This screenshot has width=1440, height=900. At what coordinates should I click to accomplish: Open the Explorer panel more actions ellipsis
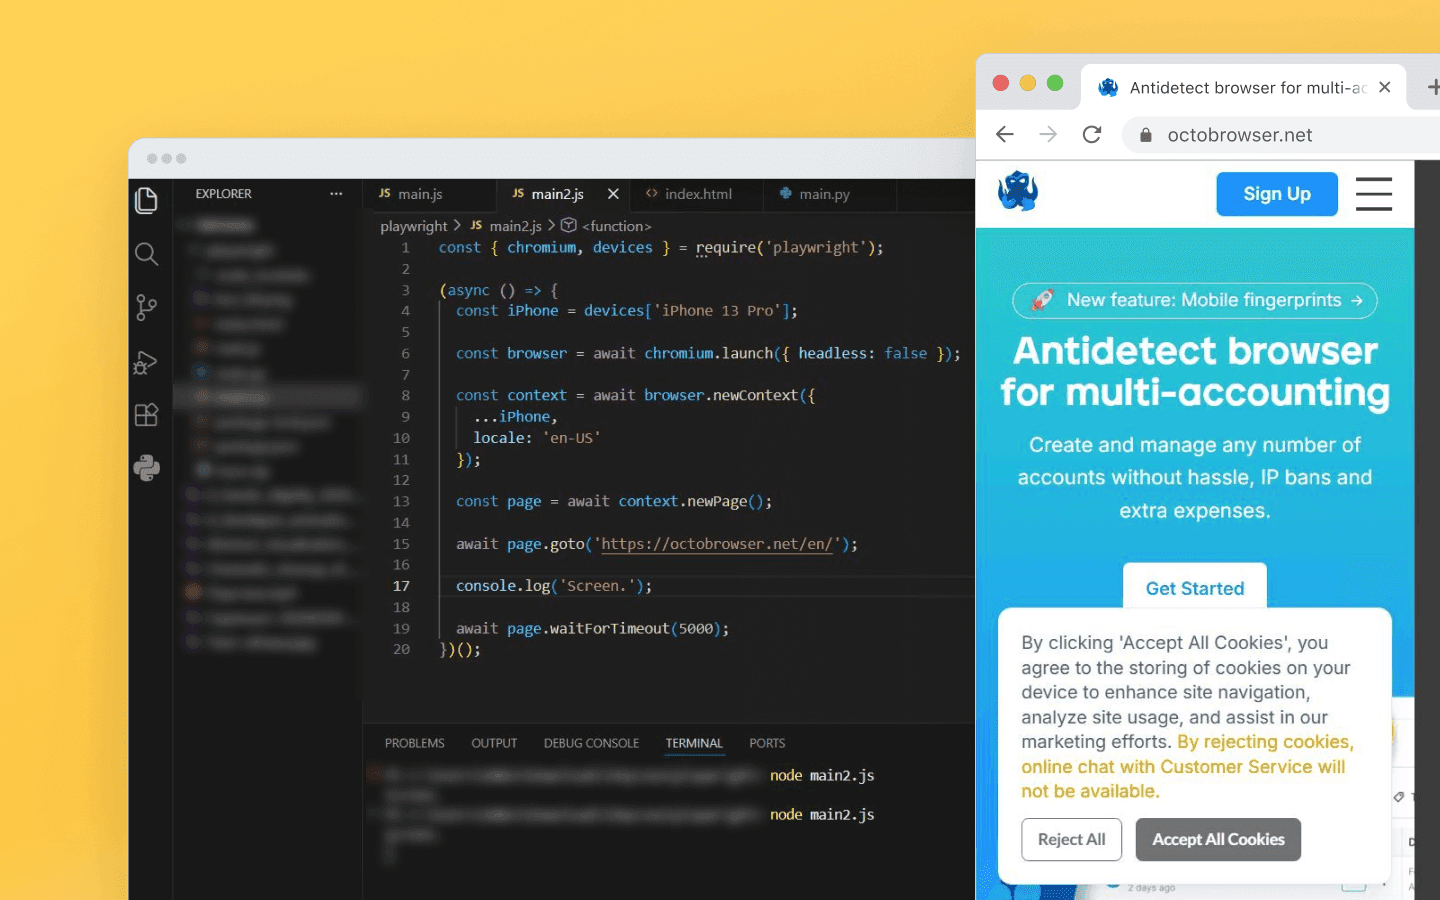(336, 194)
